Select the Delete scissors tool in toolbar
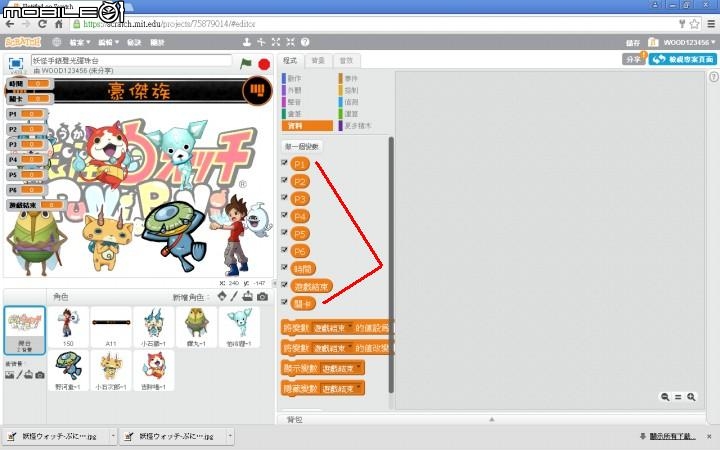 coord(261,42)
